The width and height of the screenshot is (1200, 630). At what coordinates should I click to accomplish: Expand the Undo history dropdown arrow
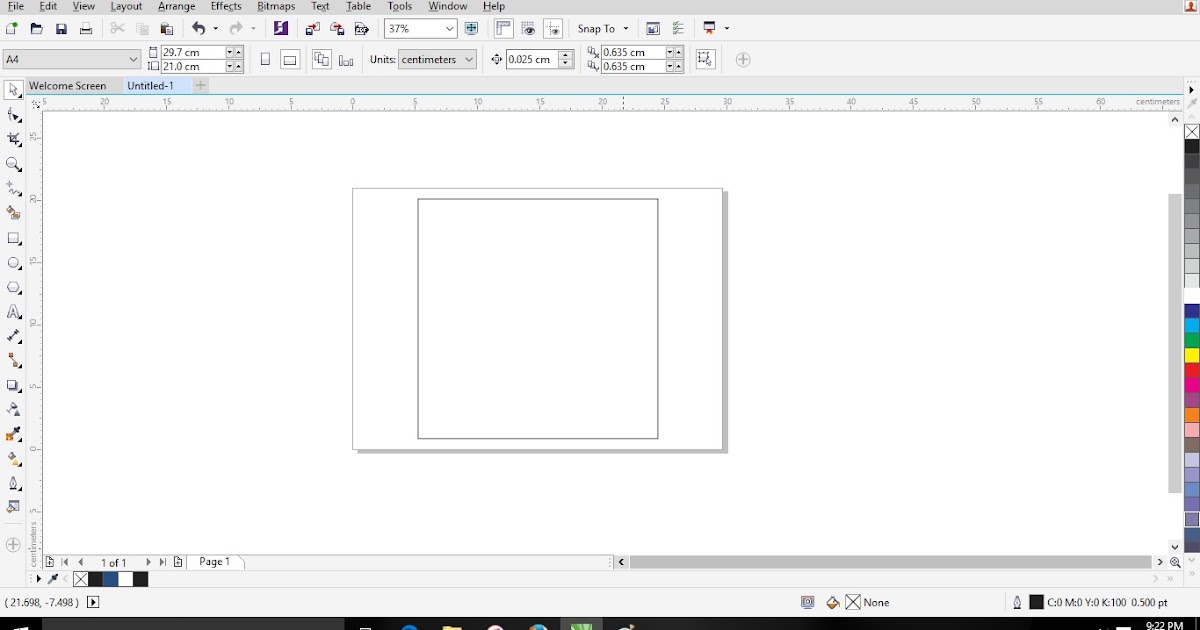coord(215,29)
